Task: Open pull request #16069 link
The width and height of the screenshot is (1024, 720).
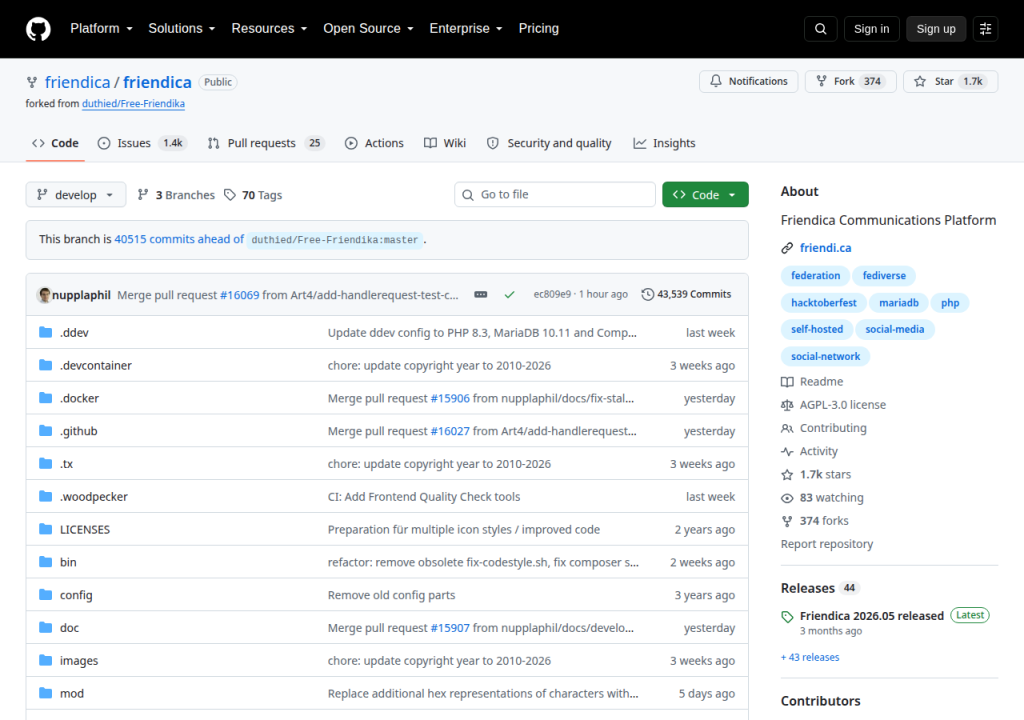Action: [x=240, y=295]
